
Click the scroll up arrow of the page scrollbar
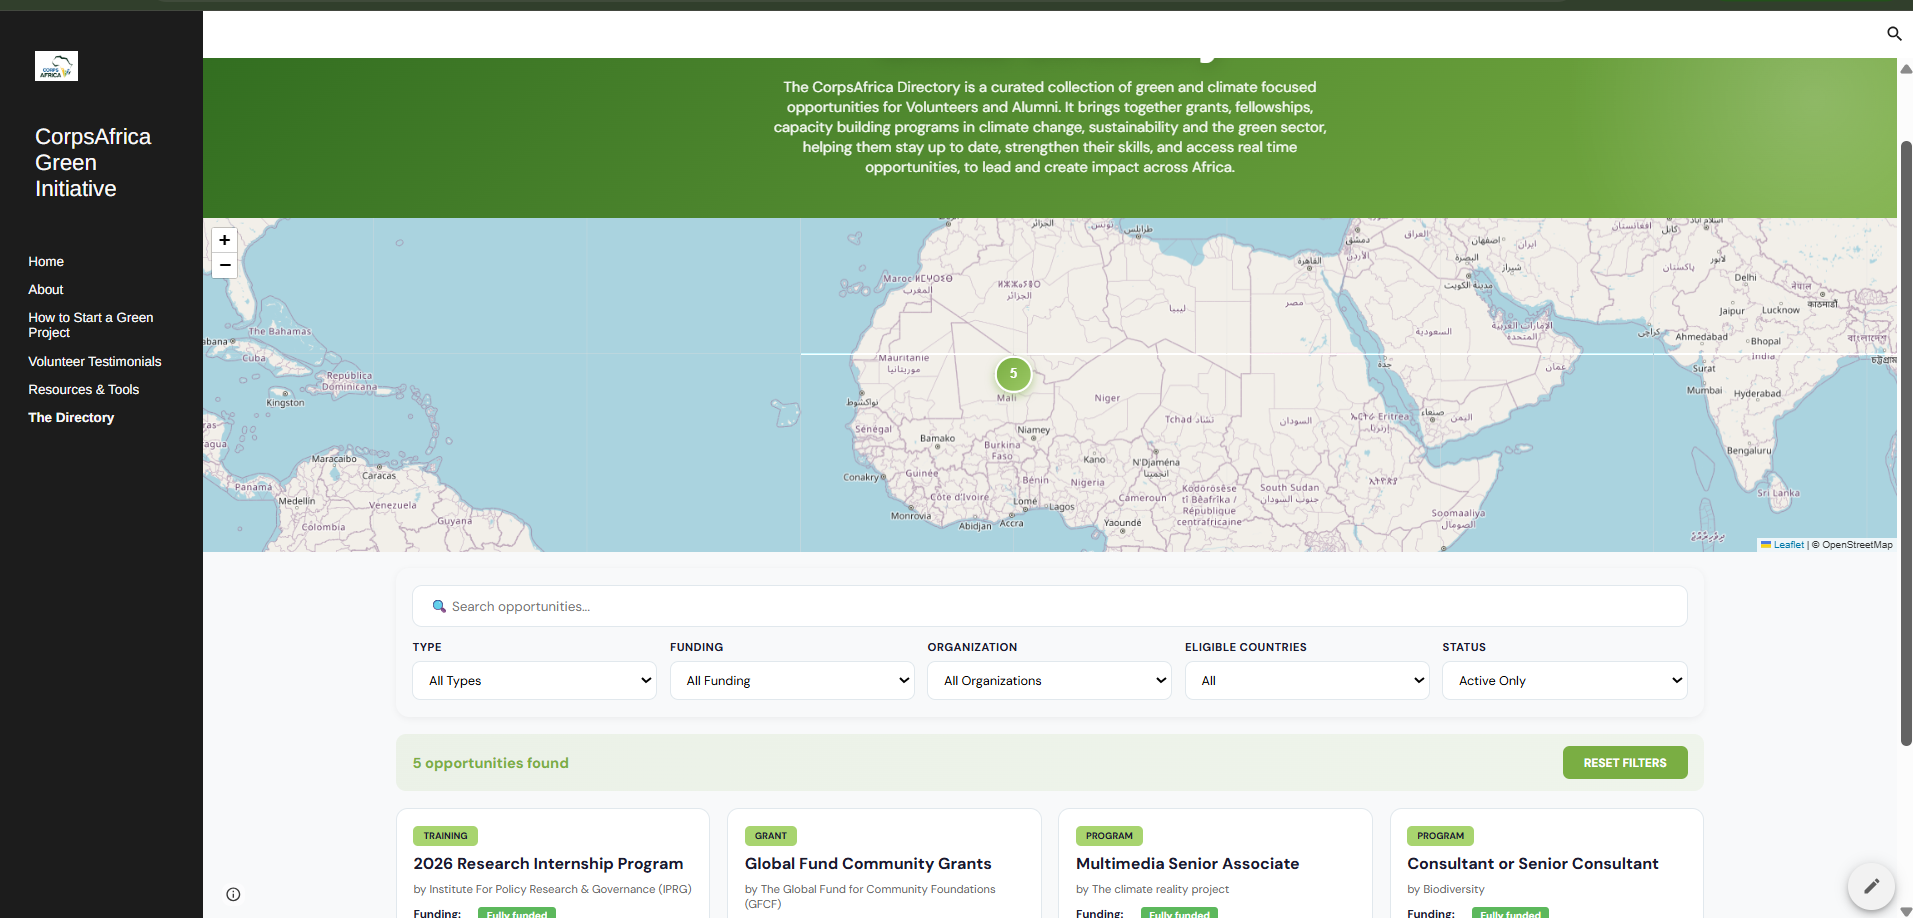(1906, 69)
